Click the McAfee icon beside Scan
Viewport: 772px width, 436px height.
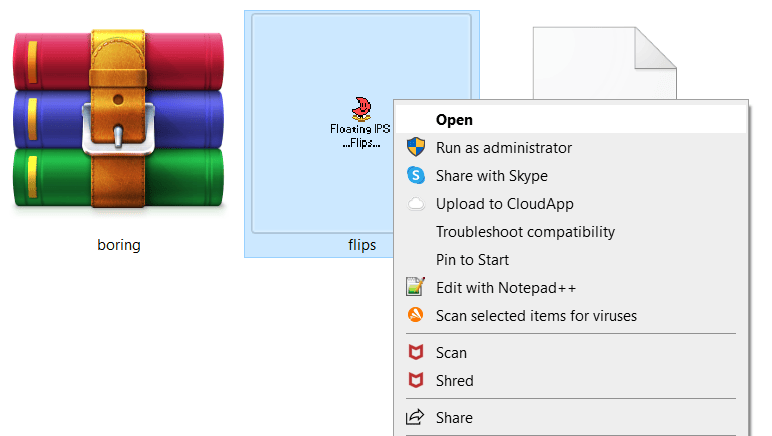pyautogui.click(x=415, y=353)
